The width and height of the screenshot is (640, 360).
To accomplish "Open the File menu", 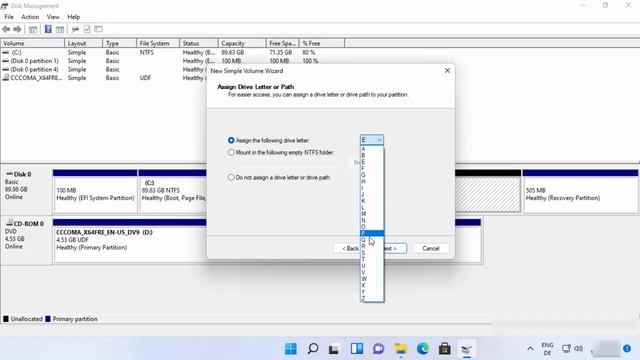I will [9, 17].
